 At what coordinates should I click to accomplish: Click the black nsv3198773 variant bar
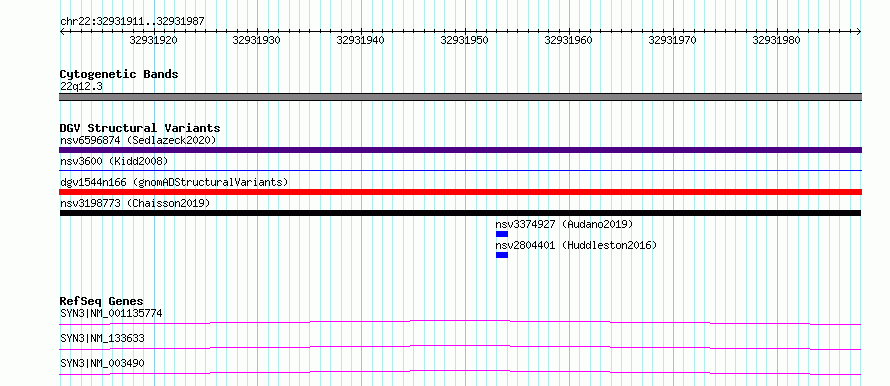(x=460, y=213)
